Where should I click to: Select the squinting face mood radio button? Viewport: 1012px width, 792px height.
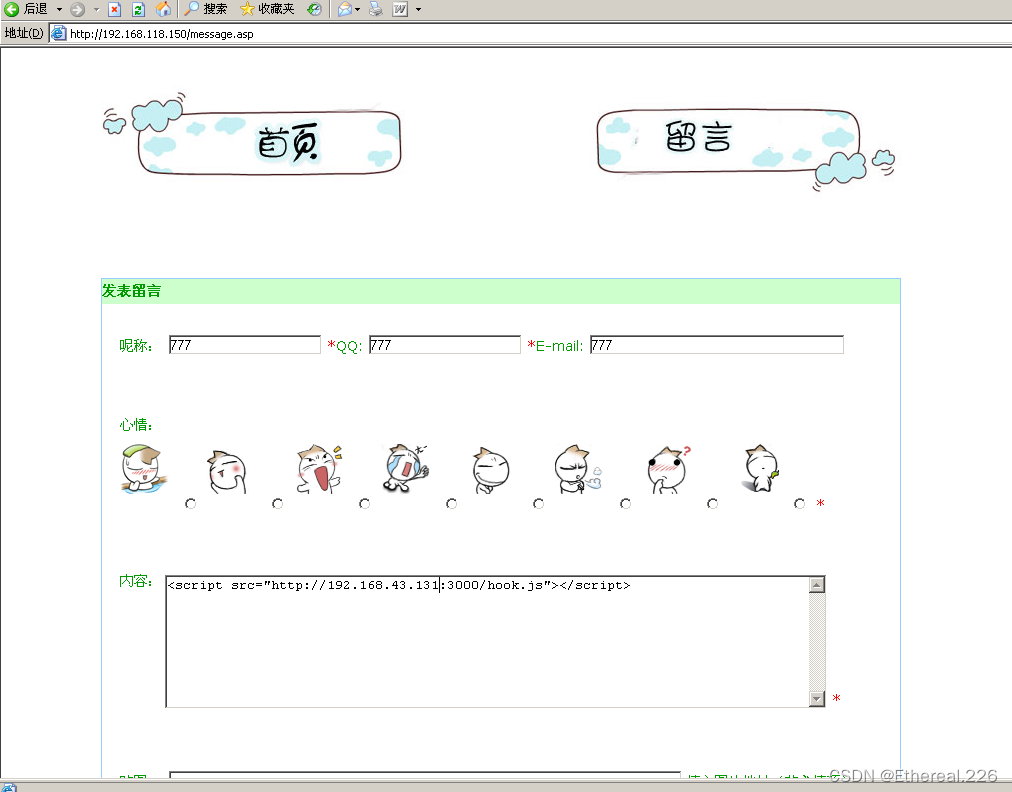coord(539,503)
